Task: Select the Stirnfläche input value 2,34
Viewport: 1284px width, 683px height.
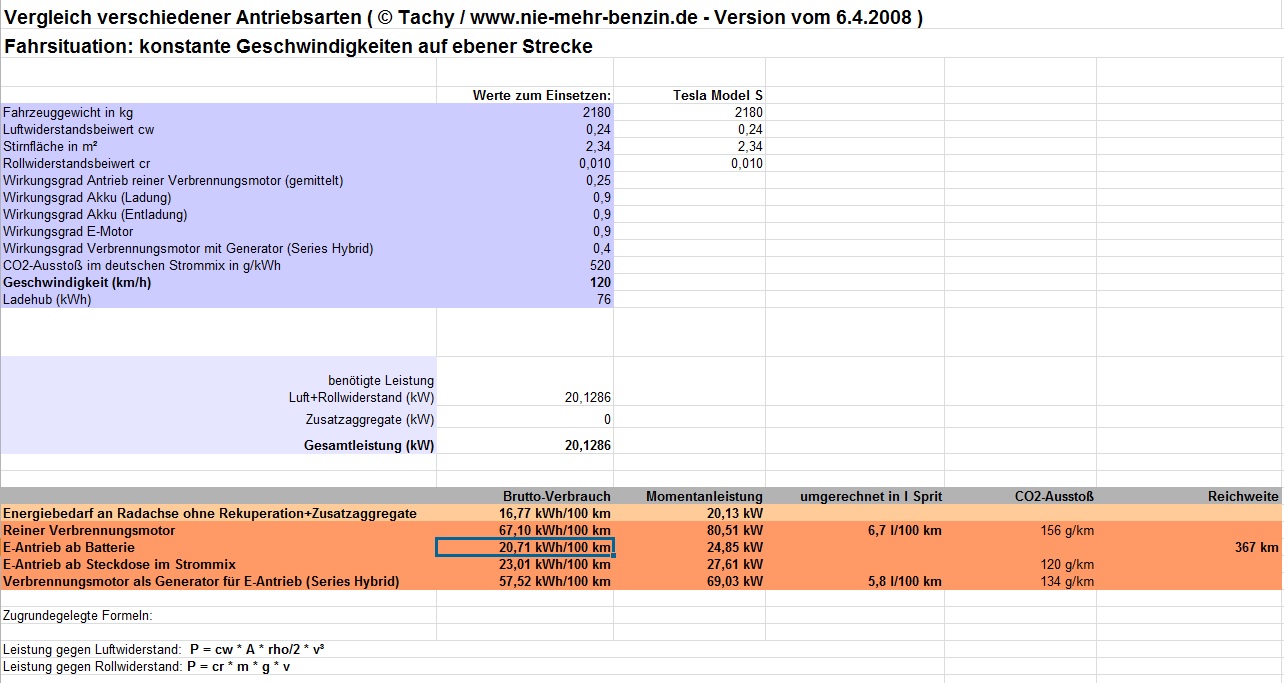Action: coord(596,146)
